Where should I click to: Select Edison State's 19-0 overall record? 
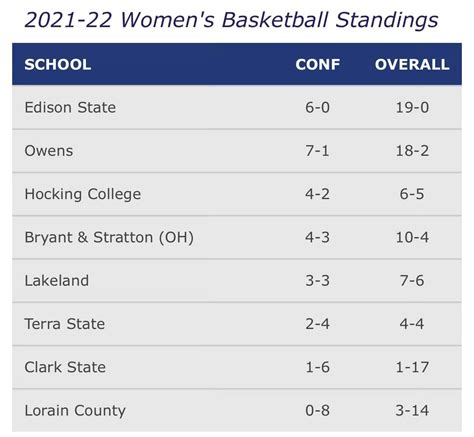tap(412, 108)
